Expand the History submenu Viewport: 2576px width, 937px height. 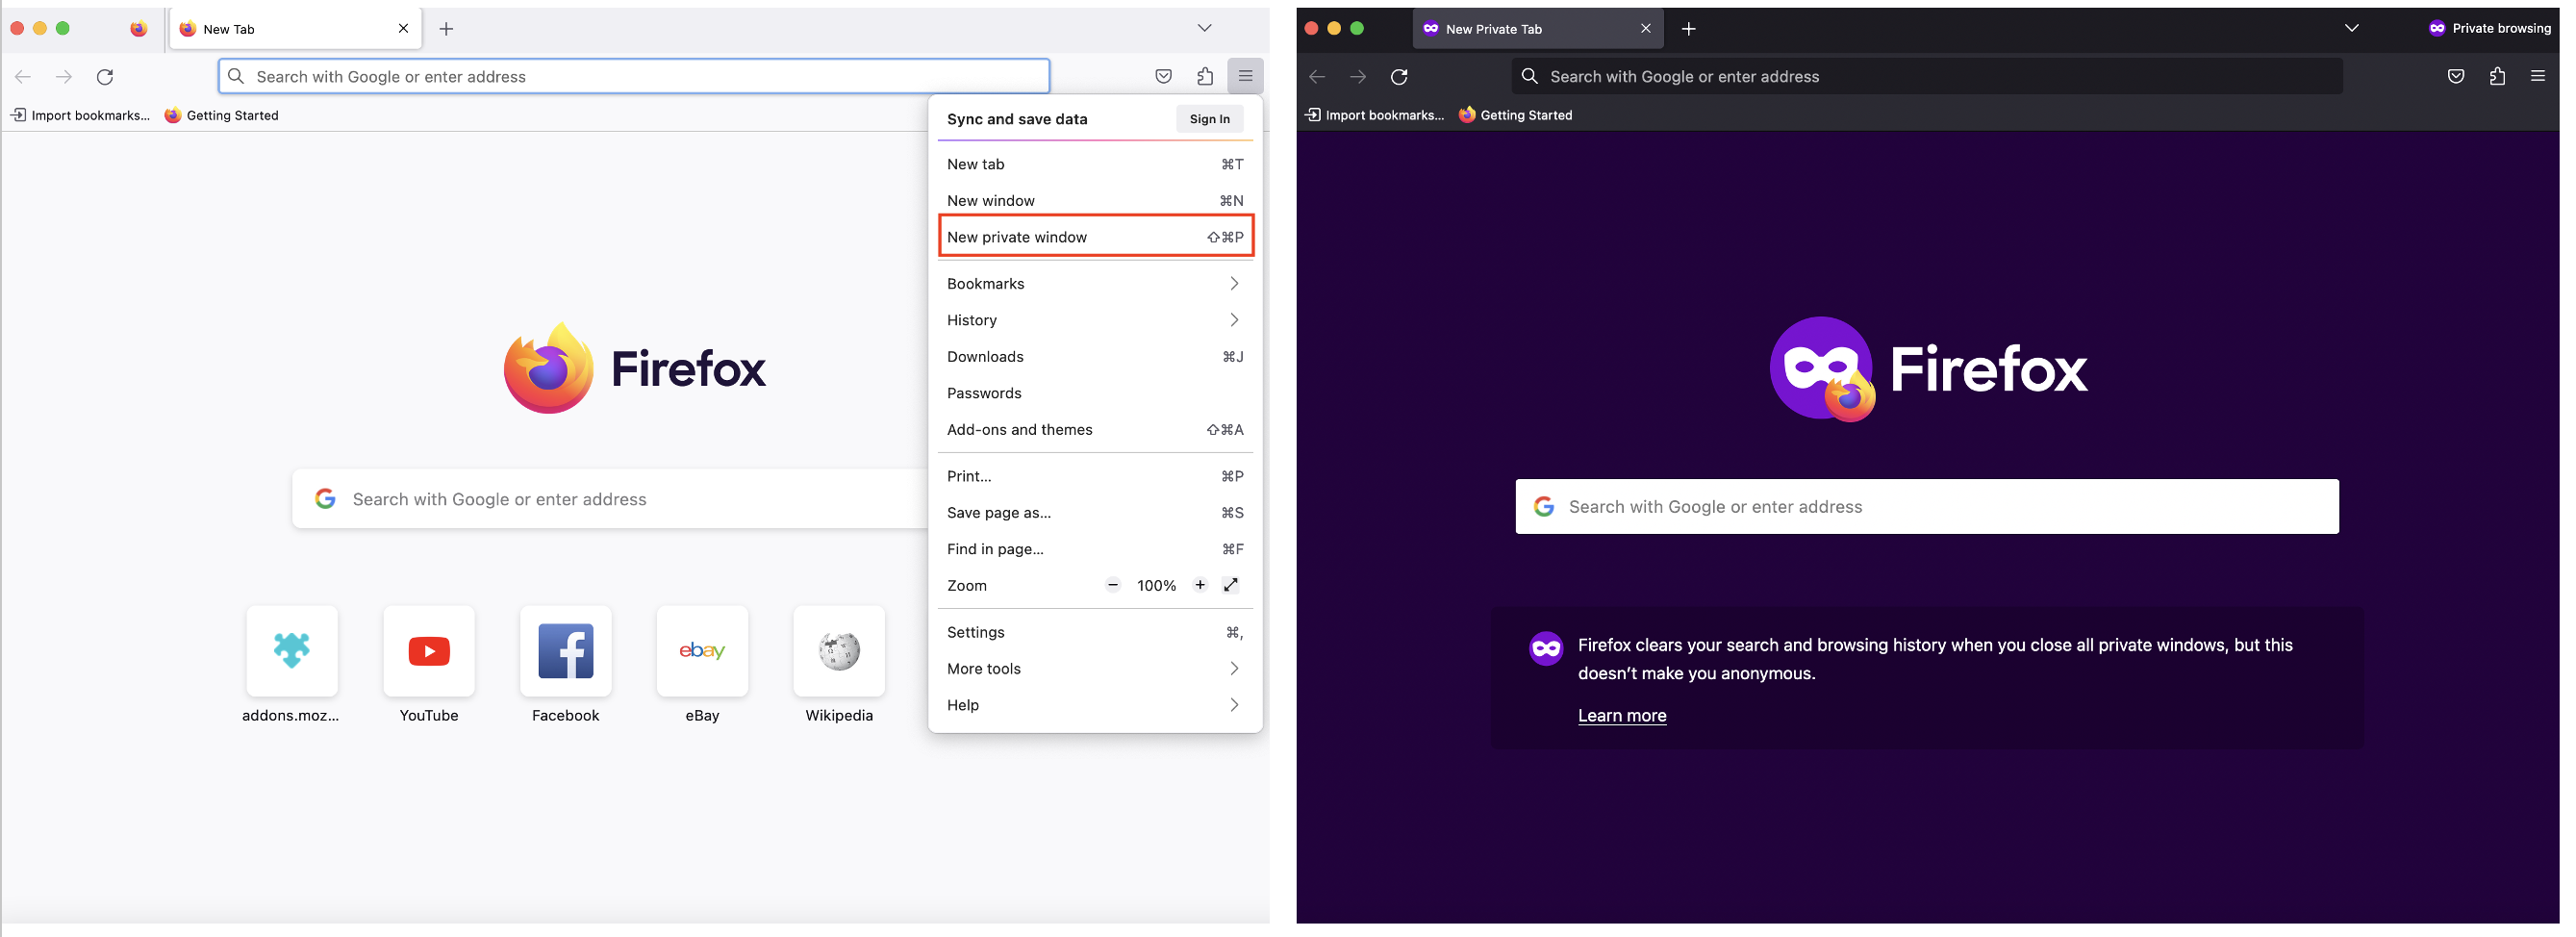pos(1095,320)
